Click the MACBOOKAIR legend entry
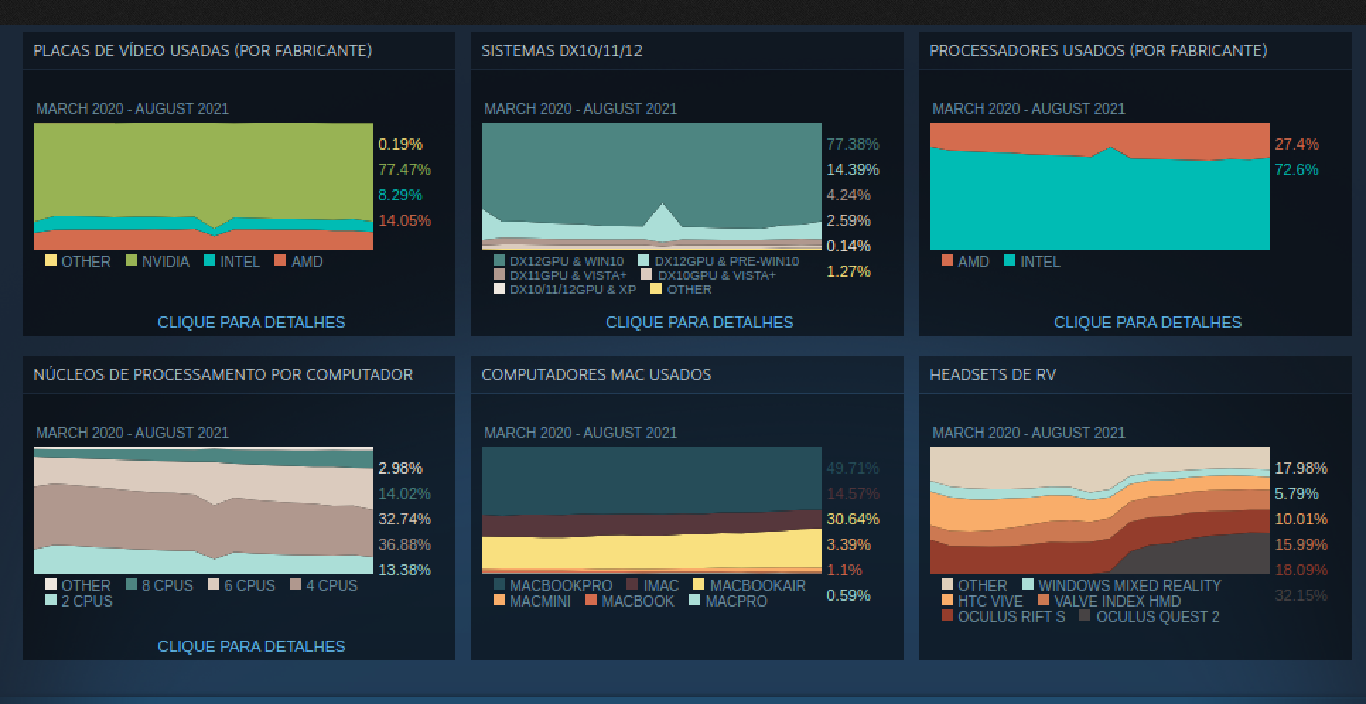 point(749,585)
